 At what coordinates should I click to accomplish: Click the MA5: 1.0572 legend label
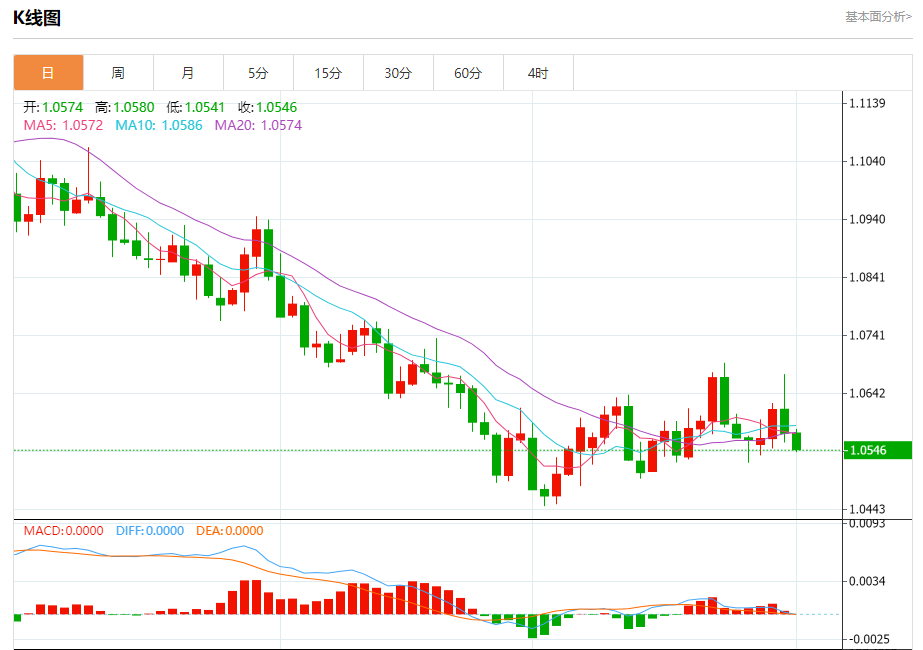[63, 125]
